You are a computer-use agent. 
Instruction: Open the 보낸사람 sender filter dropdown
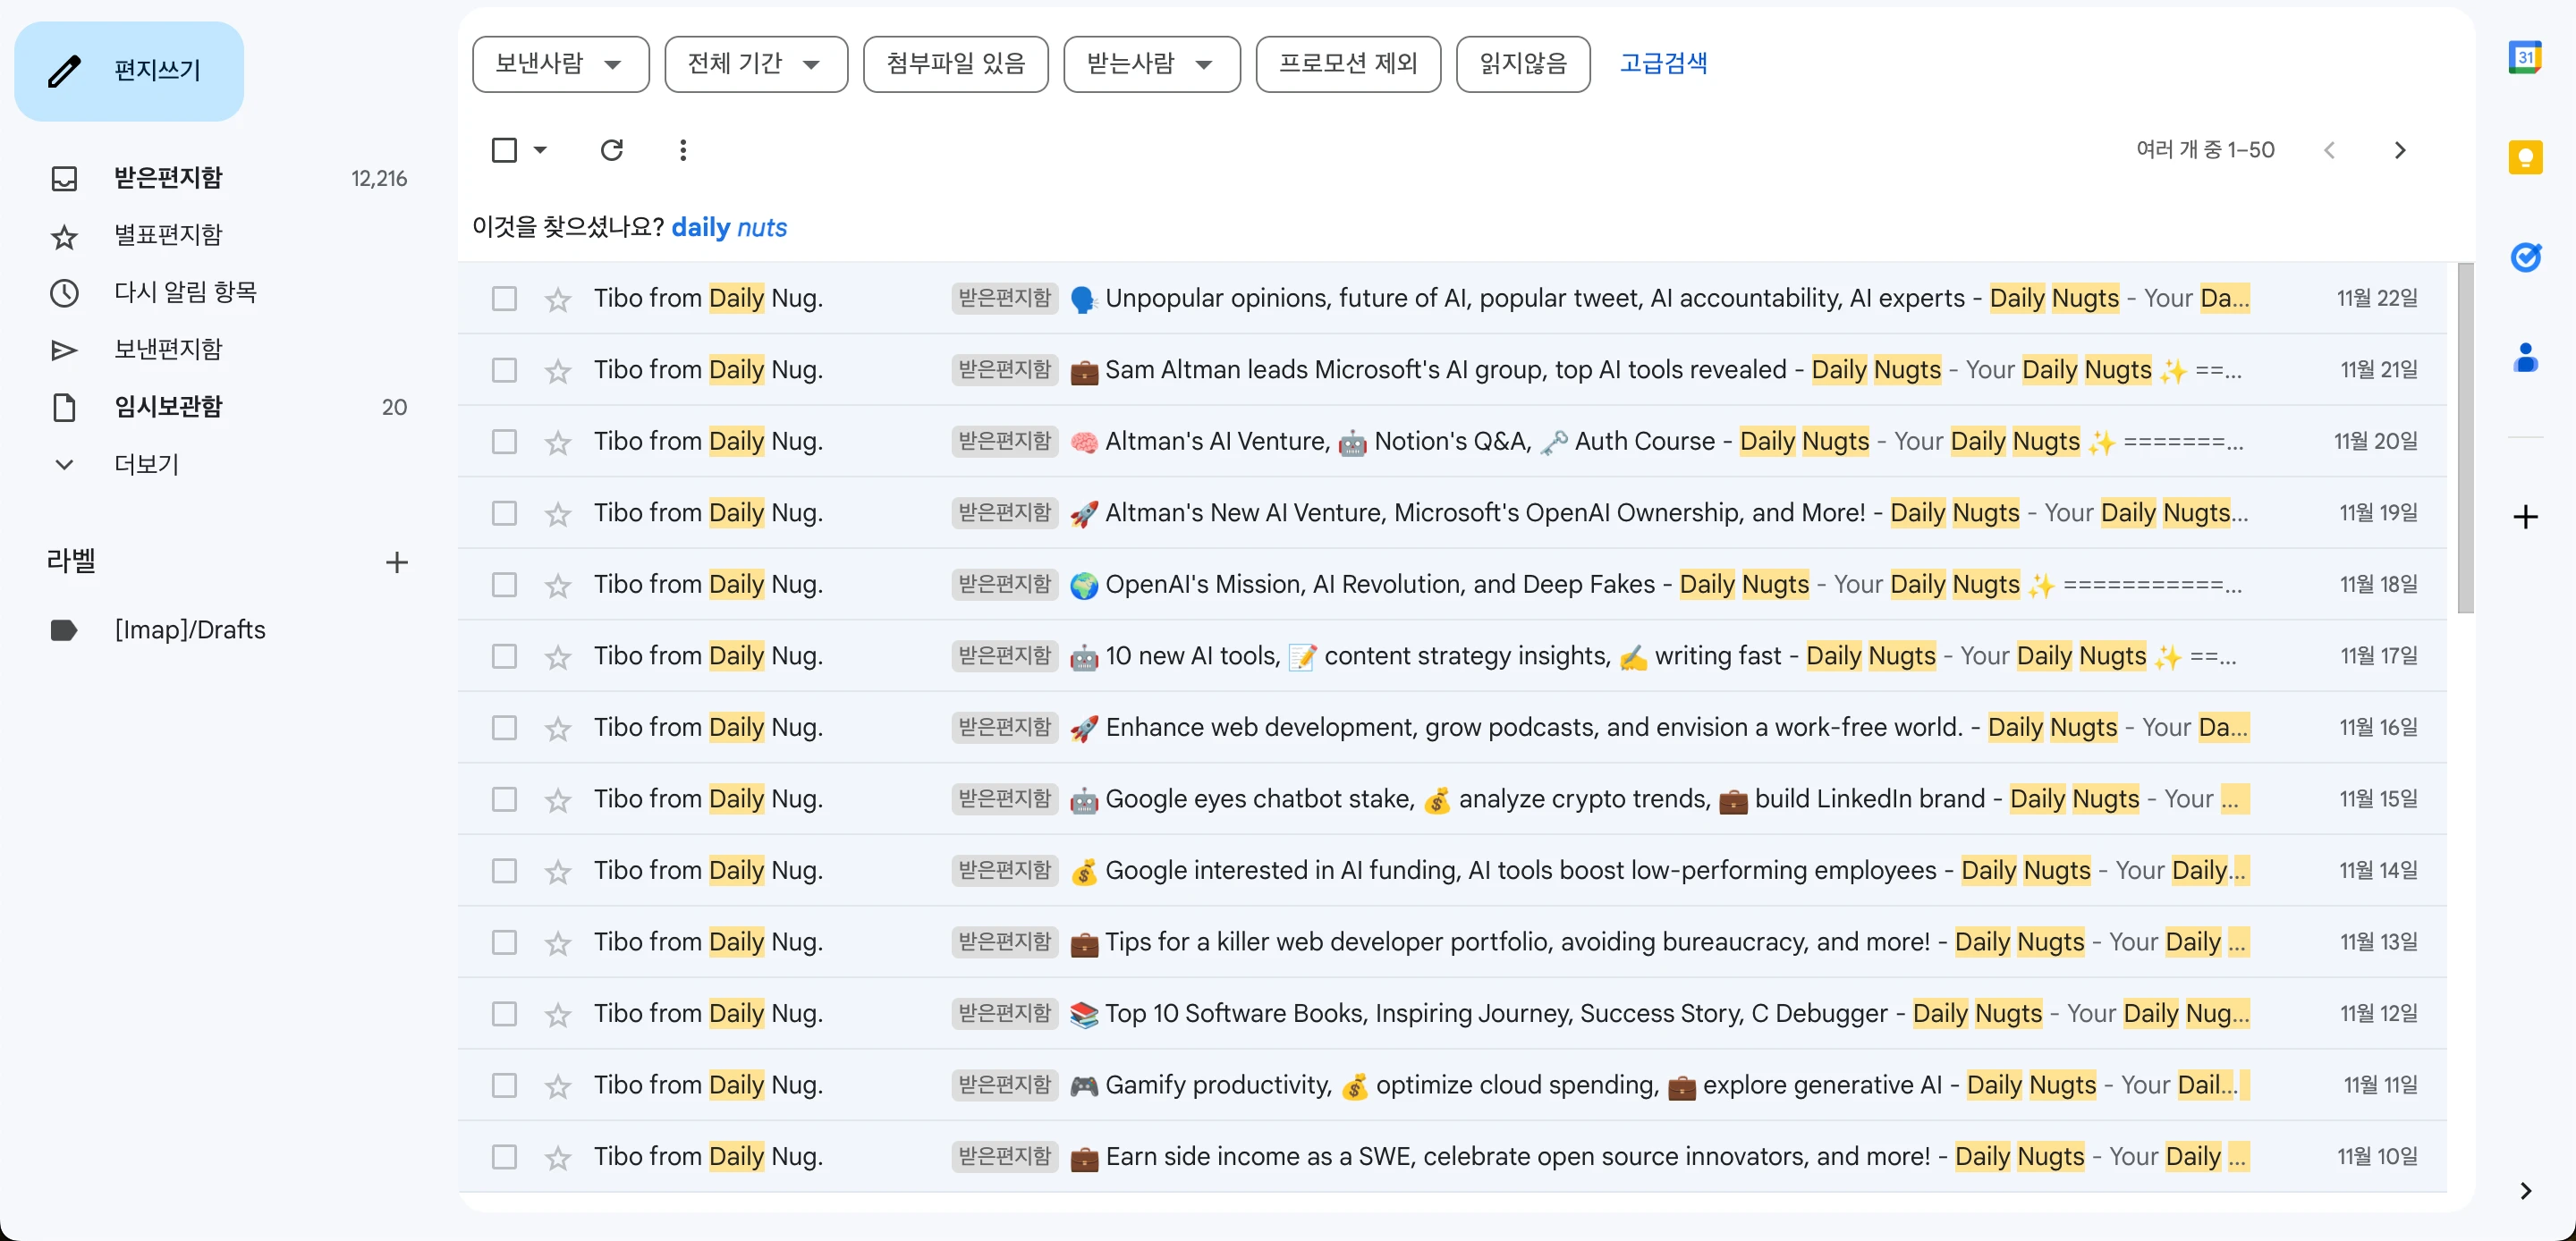[560, 65]
